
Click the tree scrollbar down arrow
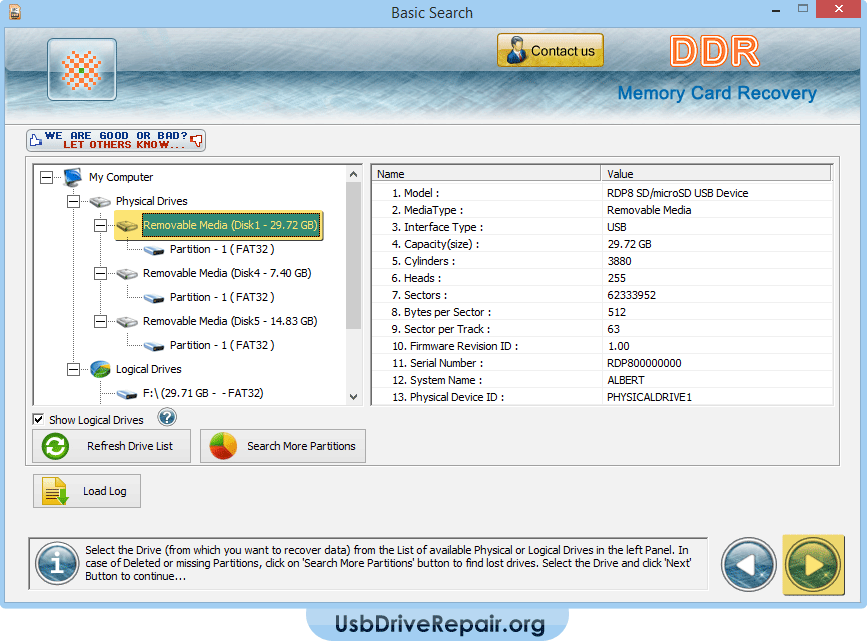click(x=353, y=397)
